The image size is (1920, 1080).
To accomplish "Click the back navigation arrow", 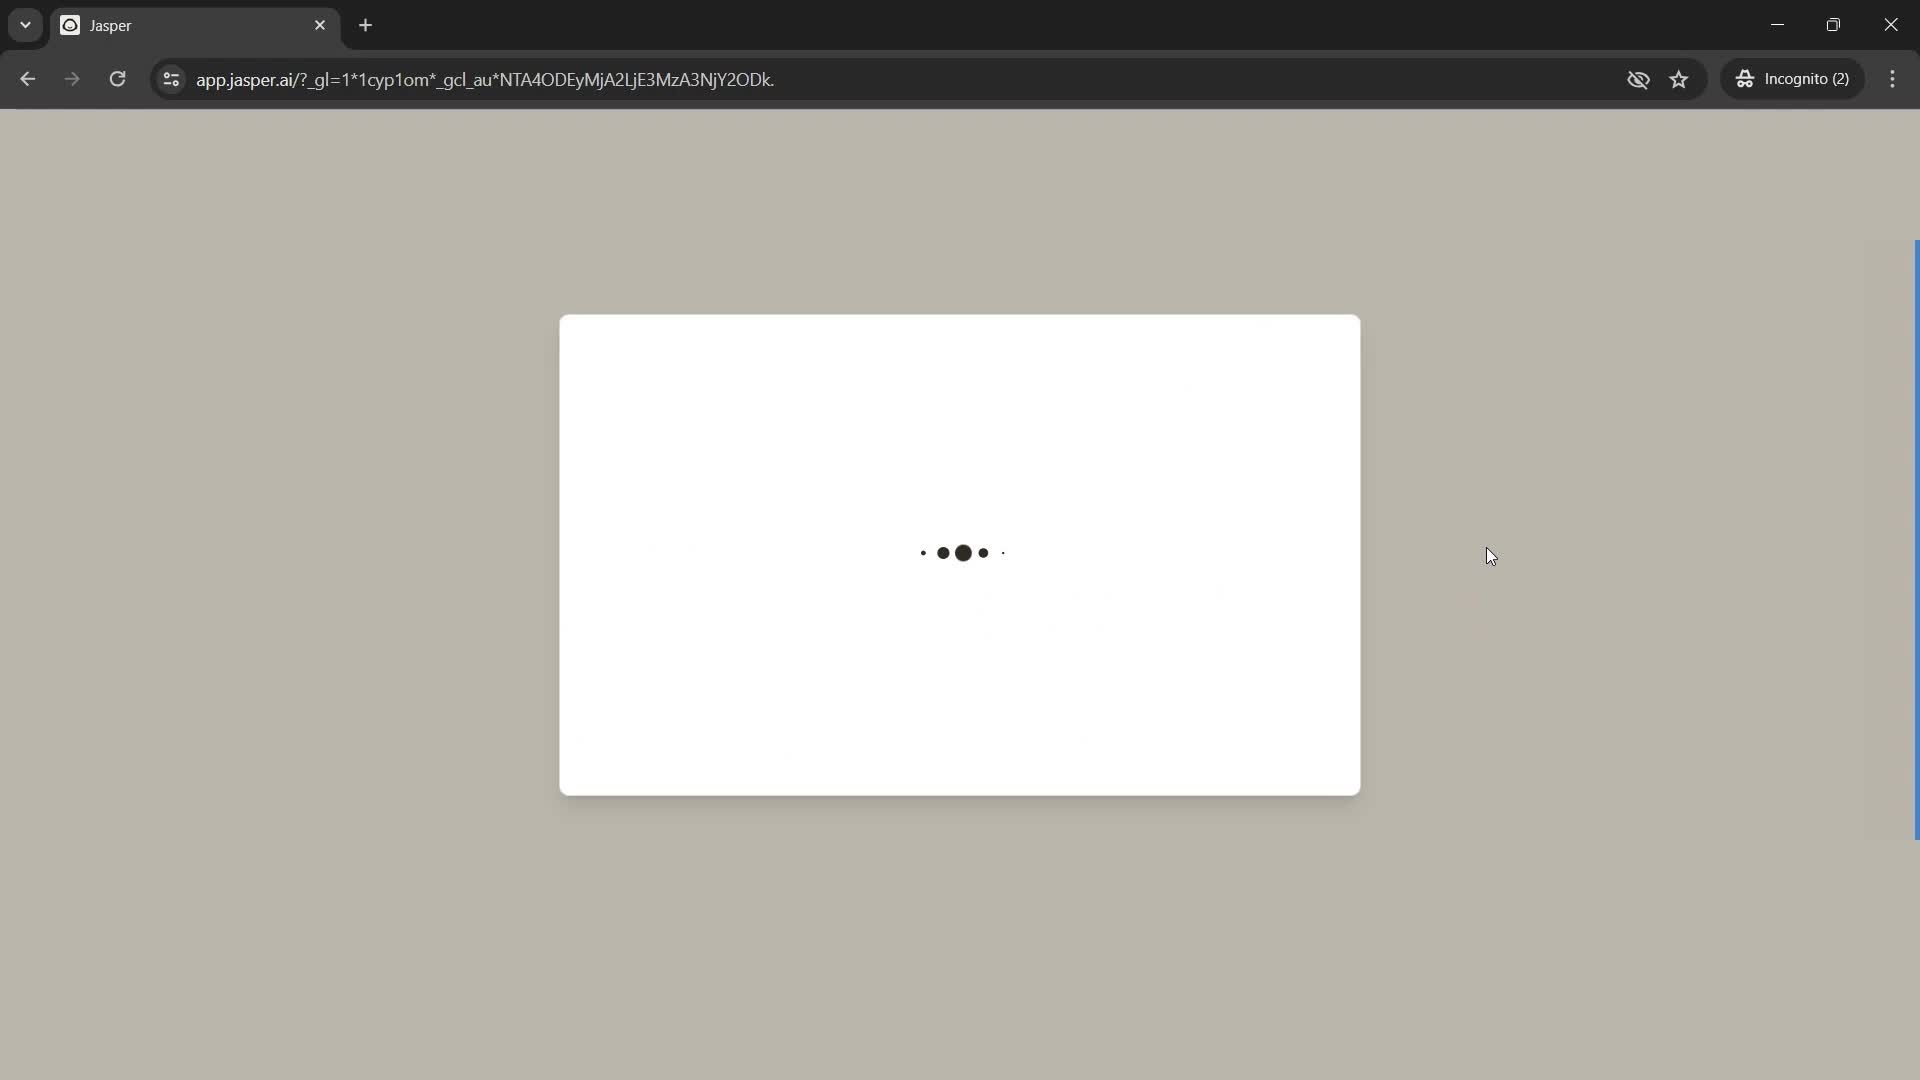I will (28, 79).
